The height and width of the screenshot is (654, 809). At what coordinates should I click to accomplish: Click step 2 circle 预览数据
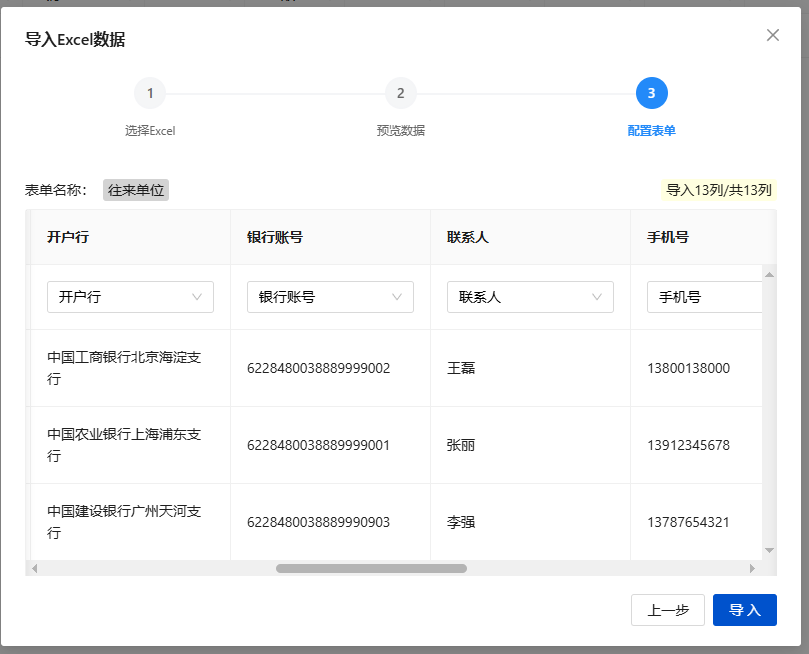[x=400, y=94]
